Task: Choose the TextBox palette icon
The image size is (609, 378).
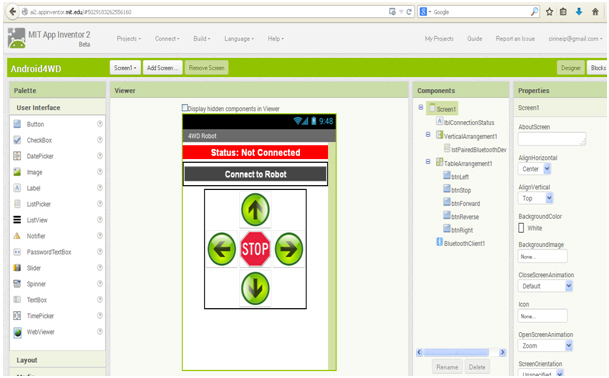Action: [x=17, y=300]
